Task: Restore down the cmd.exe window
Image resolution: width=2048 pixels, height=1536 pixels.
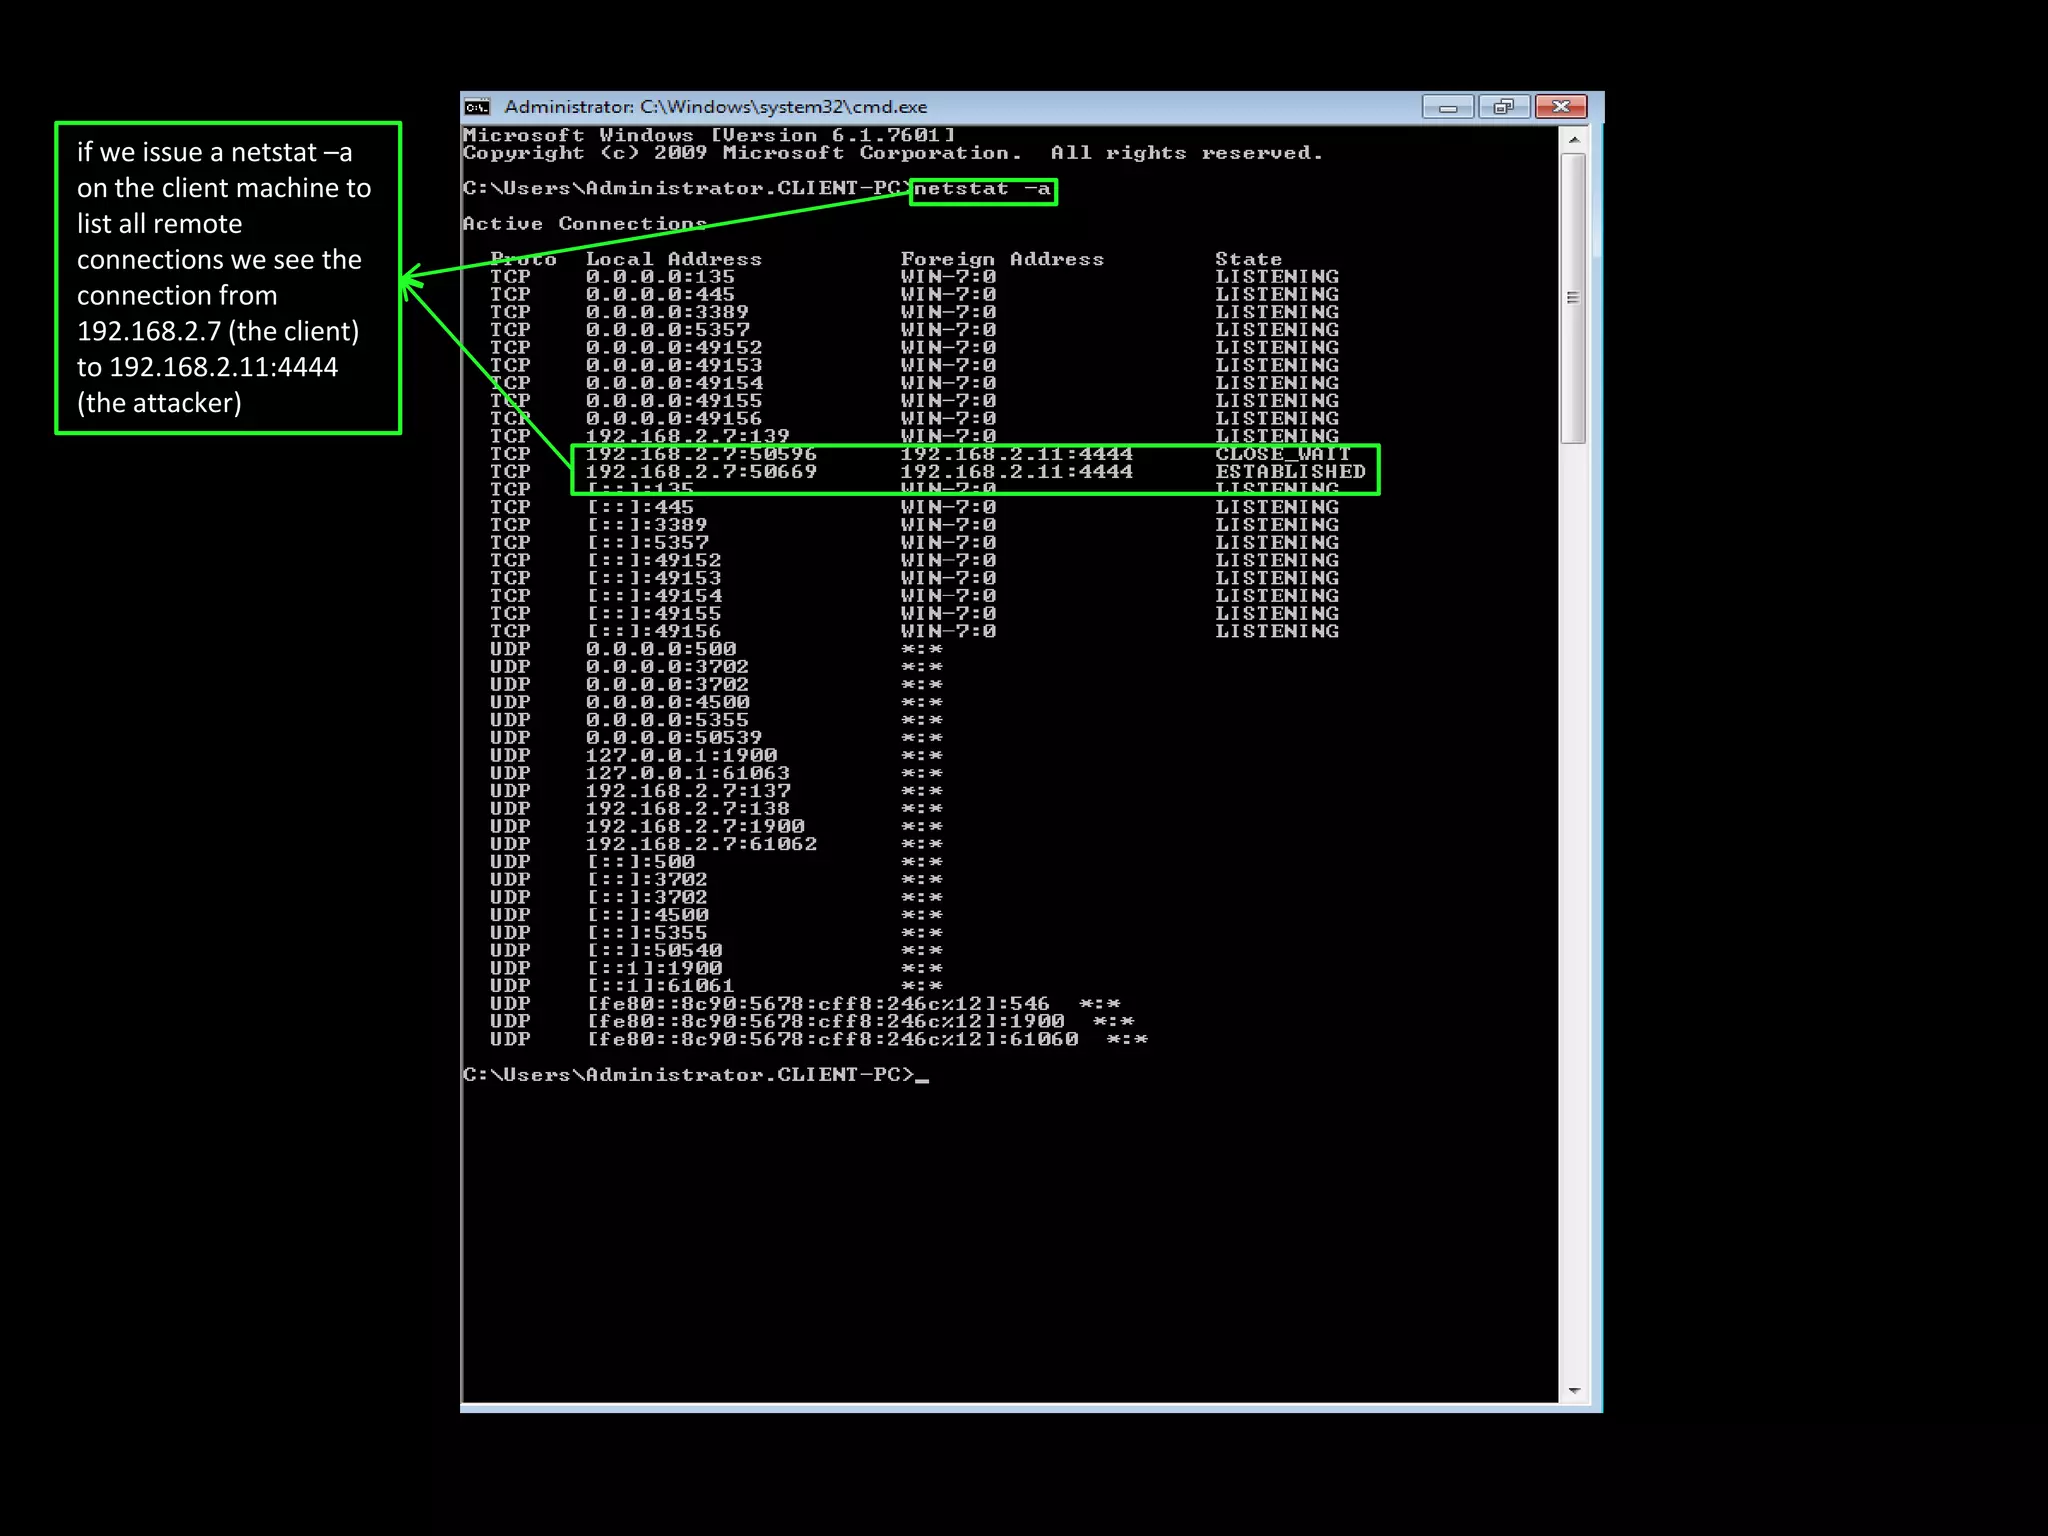Action: pyautogui.click(x=1503, y=107)
